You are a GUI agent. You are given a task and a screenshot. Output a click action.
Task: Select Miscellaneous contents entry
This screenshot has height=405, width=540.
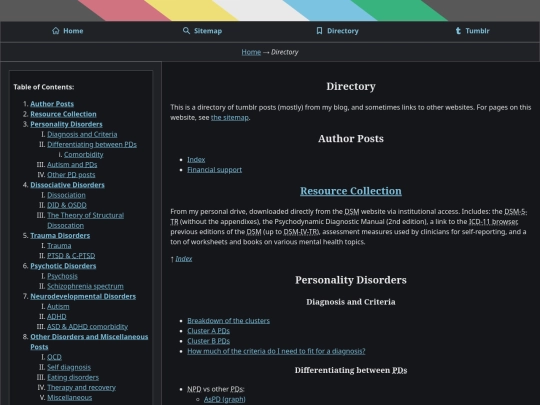[x=70, y=398]
